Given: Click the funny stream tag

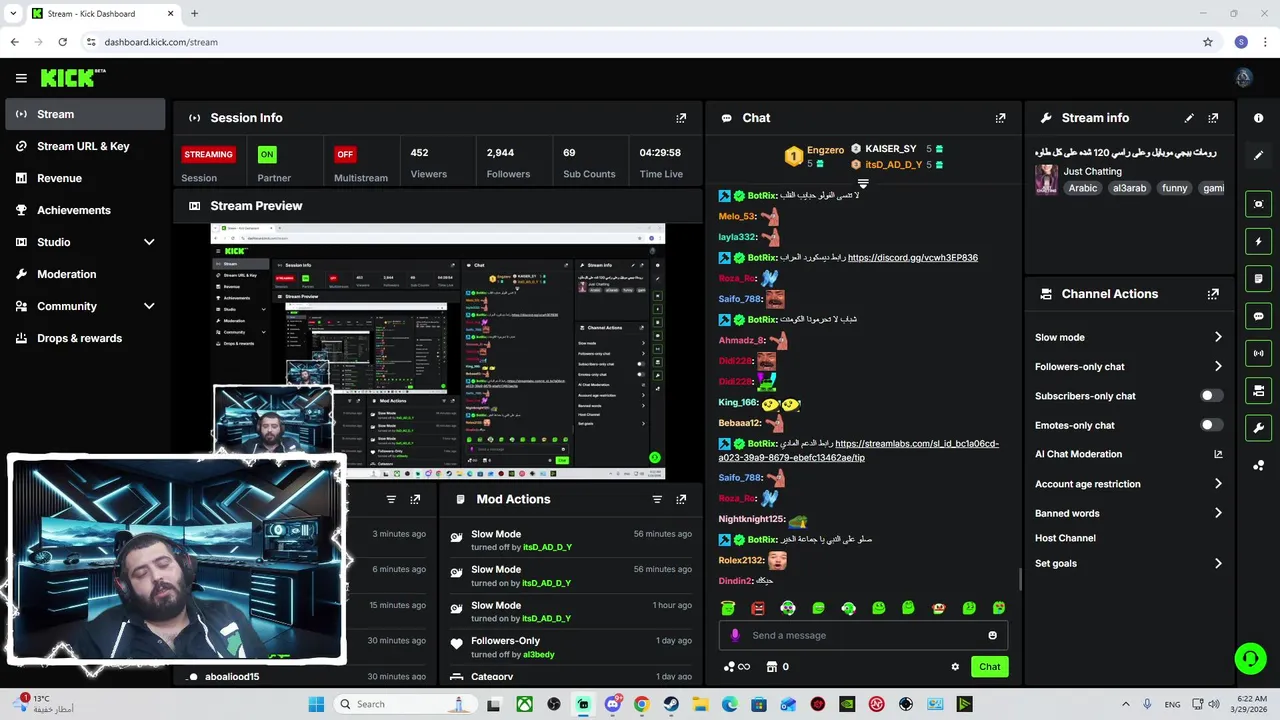Looking at the screenshot, I should point(1174,188).
